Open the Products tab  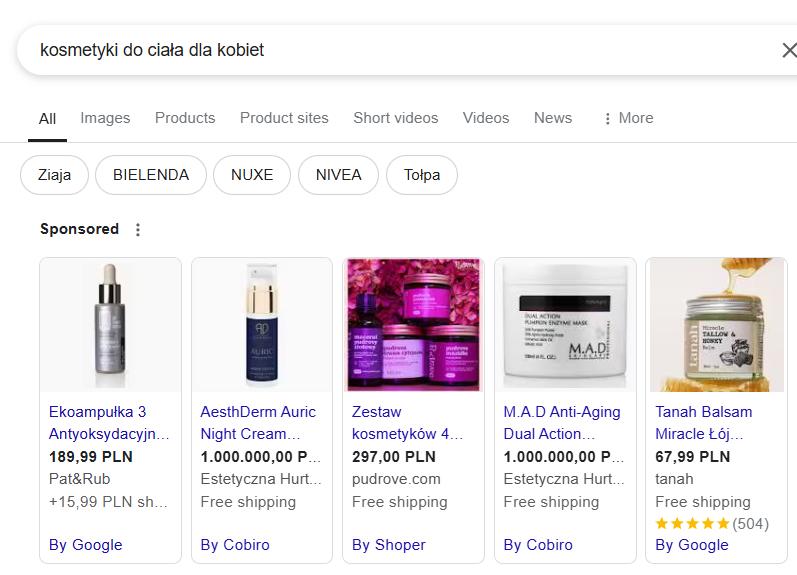[185, 118]
